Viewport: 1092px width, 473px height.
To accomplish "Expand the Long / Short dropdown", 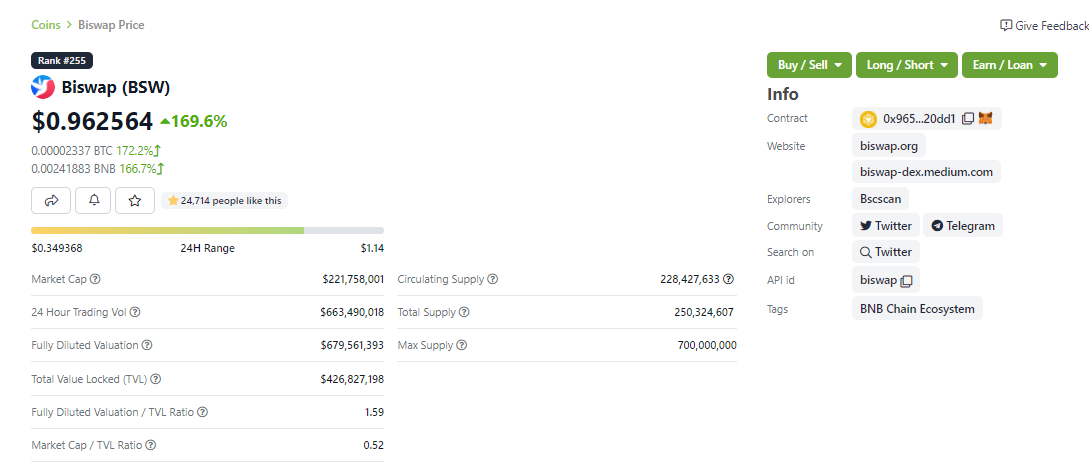I will click(x=907, y=65).
